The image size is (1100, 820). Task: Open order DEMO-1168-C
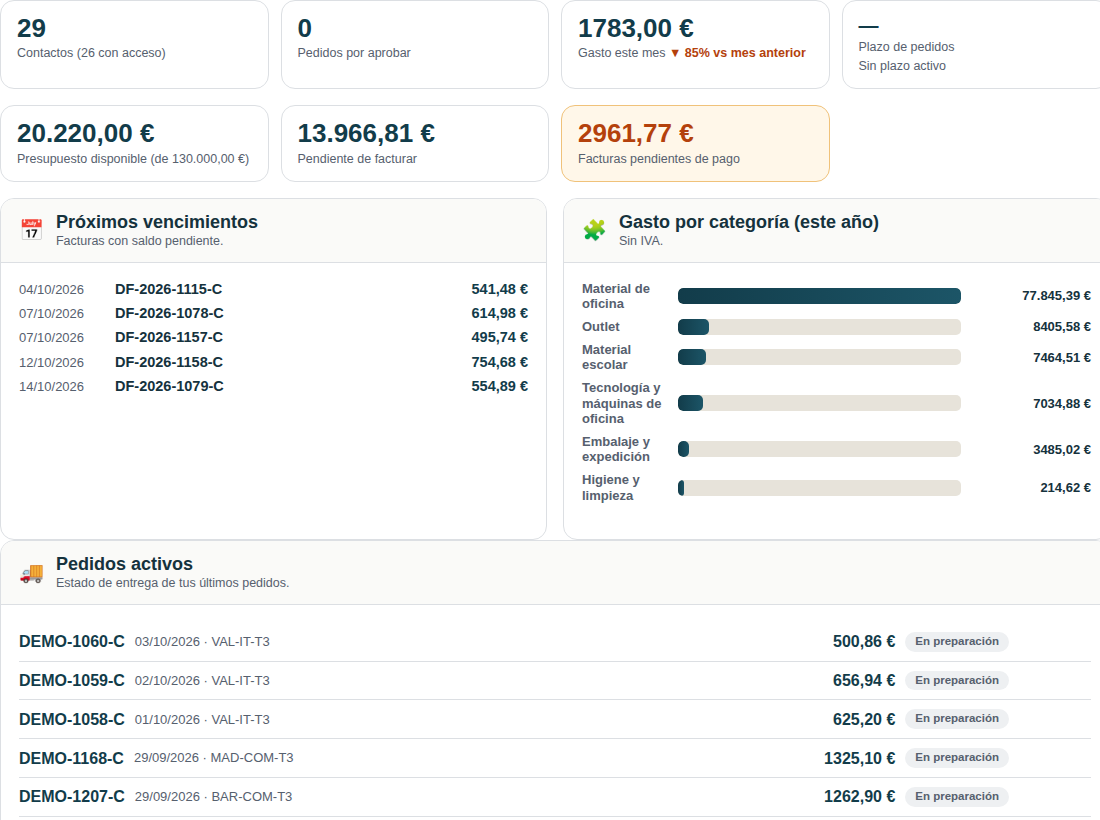(71, 758)
